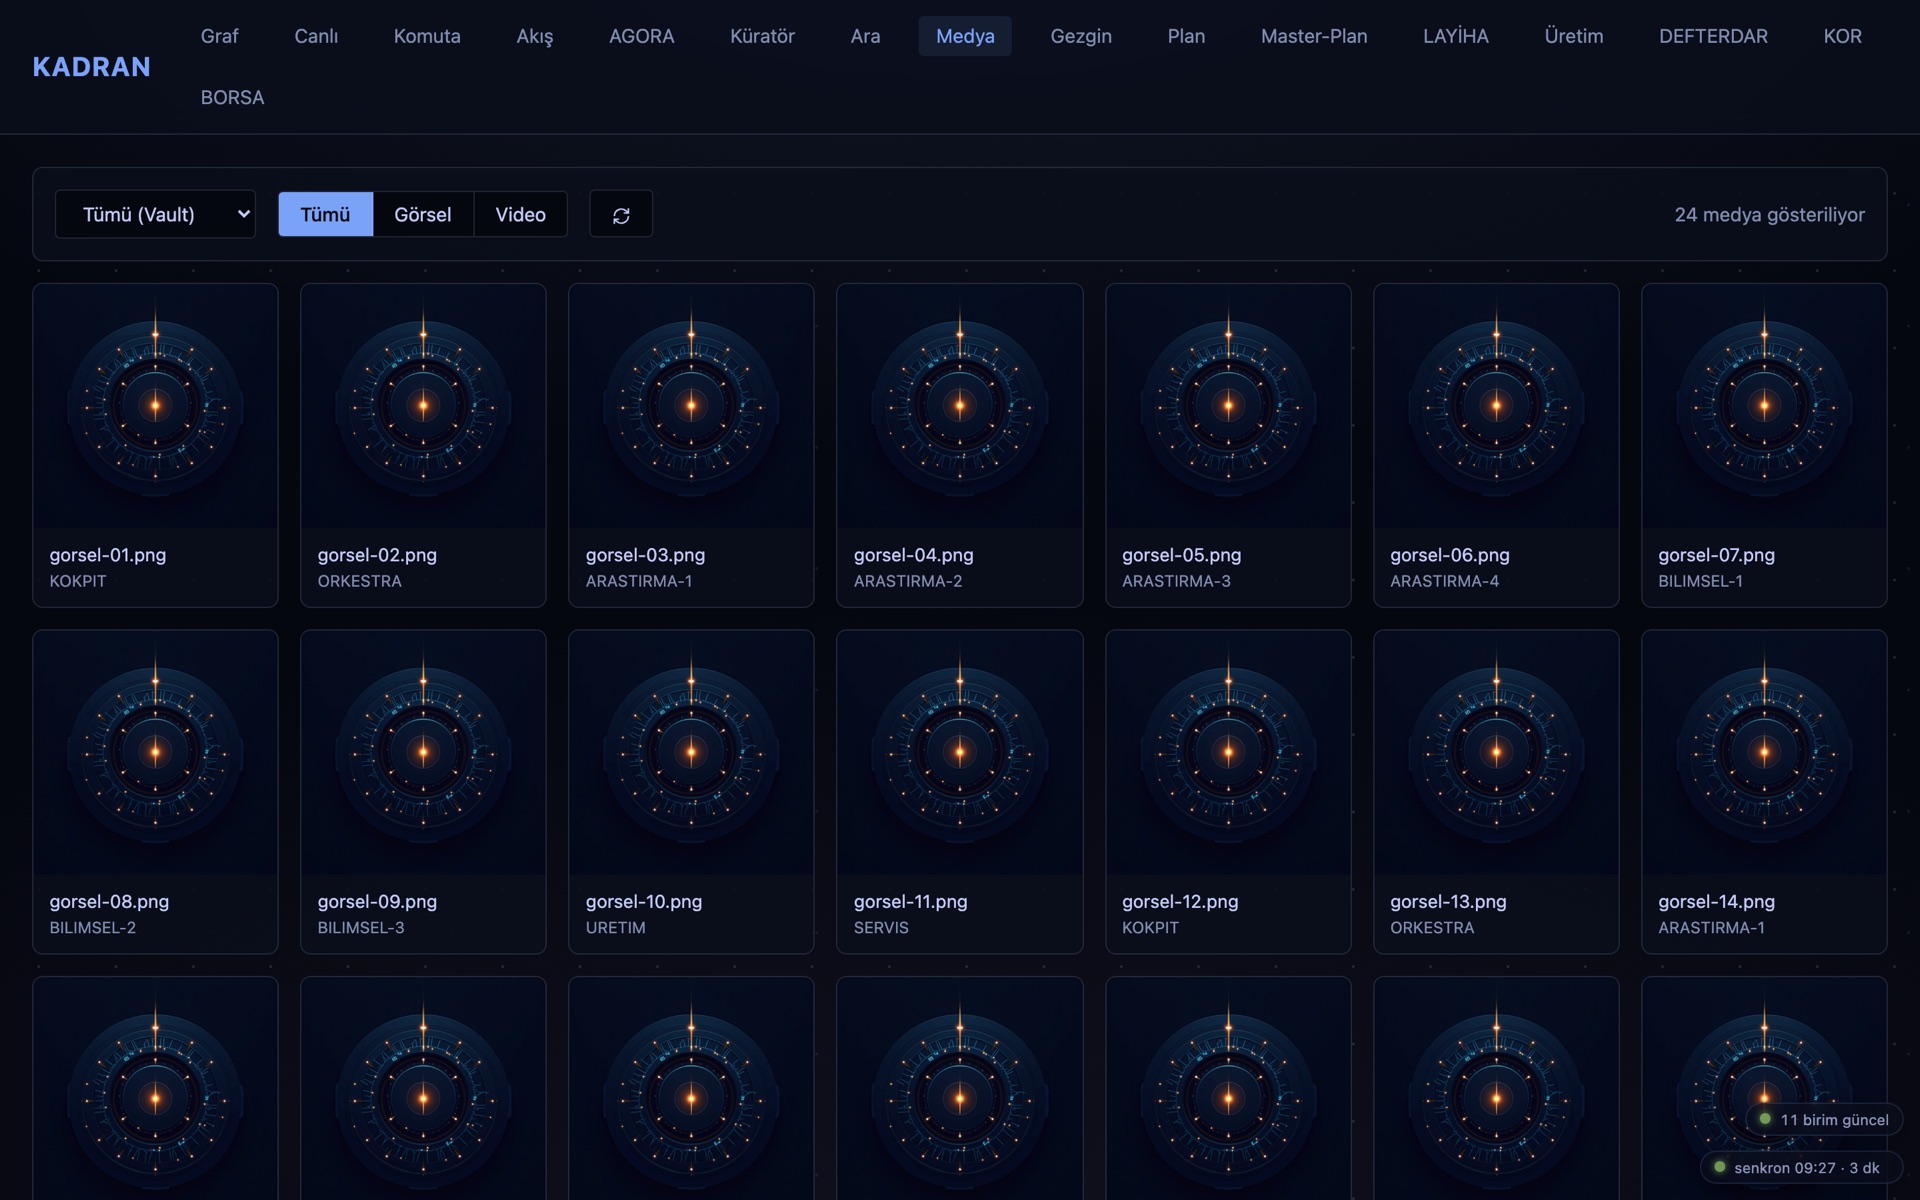Click the senkron 09:27 status badge

tap(1801, 1168)
